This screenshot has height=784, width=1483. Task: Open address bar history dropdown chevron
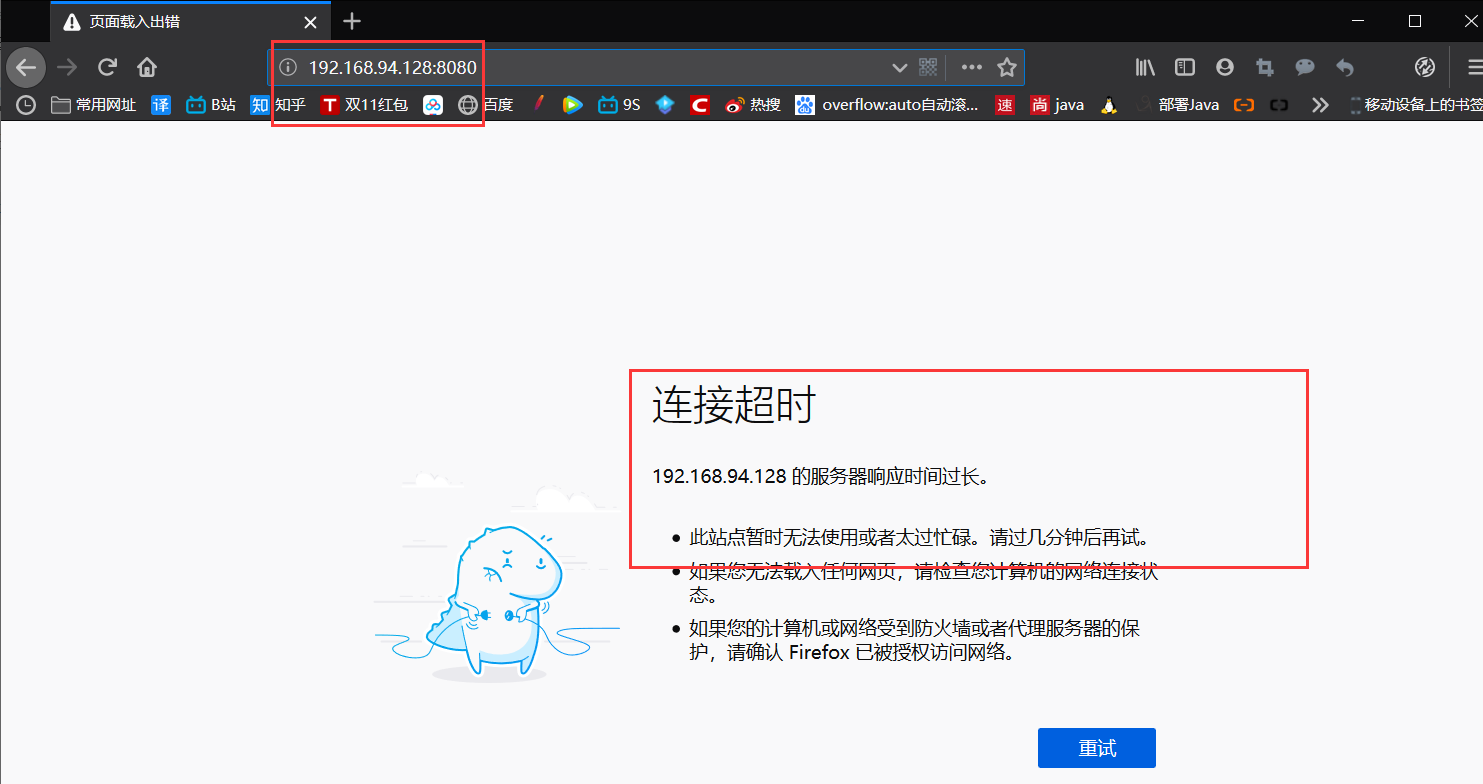pos(898,67)
